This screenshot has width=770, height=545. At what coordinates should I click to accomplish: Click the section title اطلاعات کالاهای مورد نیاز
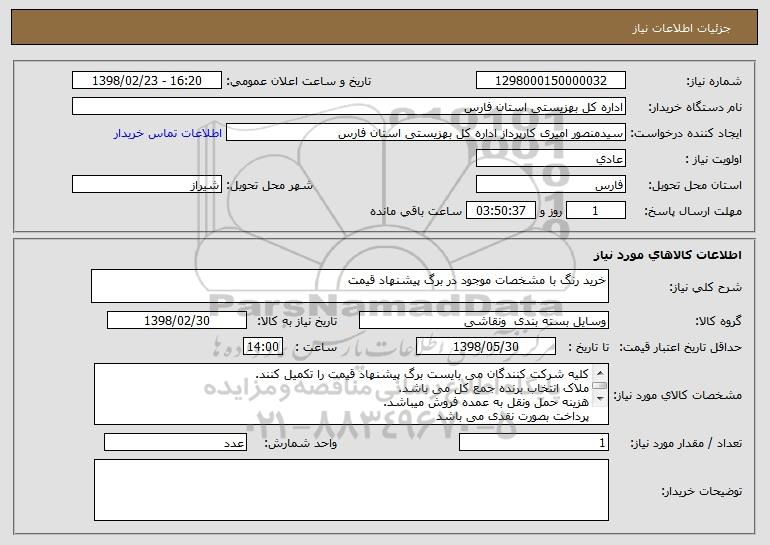coord(667,255)
